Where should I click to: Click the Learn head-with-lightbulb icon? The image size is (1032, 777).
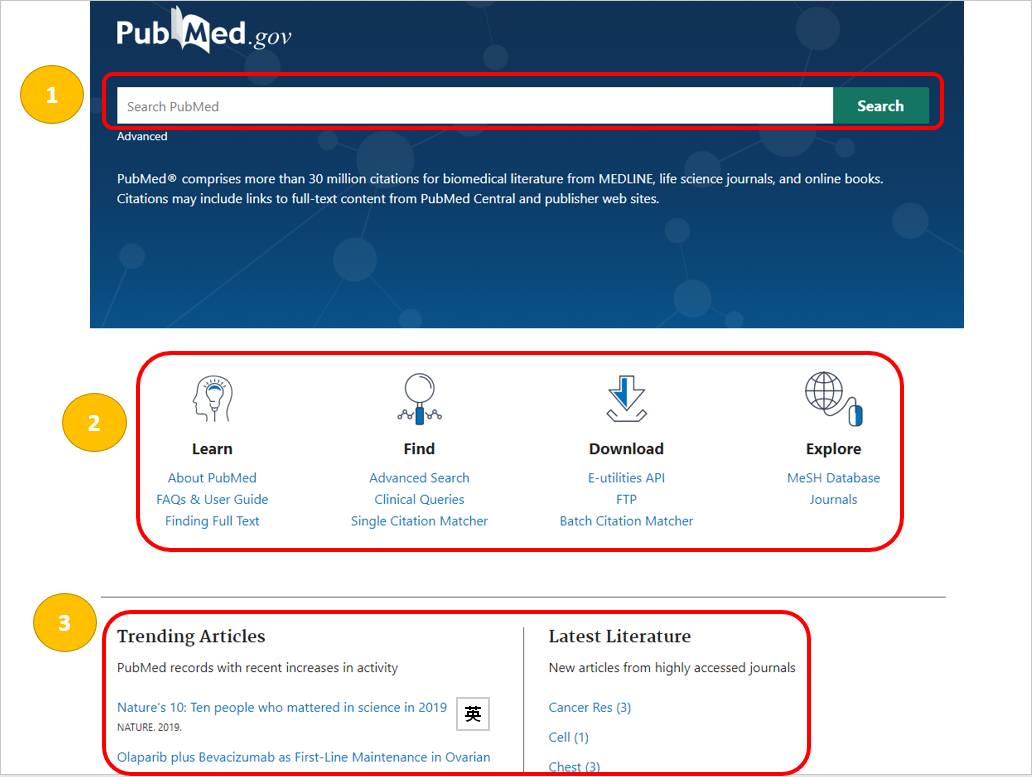[x=212, y=399]
